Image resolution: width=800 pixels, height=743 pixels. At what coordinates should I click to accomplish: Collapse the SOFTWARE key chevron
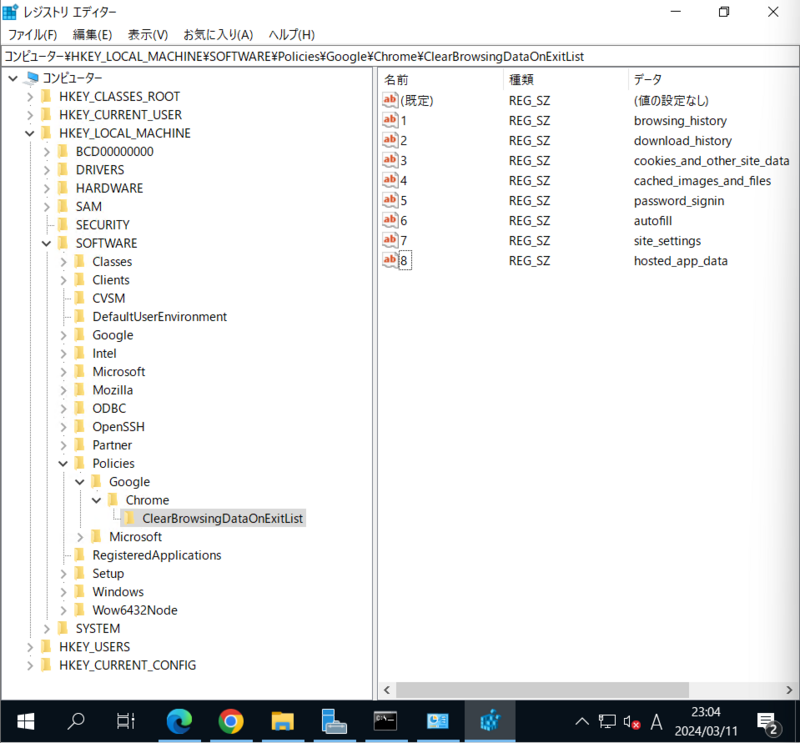click(x=46, y=243)
